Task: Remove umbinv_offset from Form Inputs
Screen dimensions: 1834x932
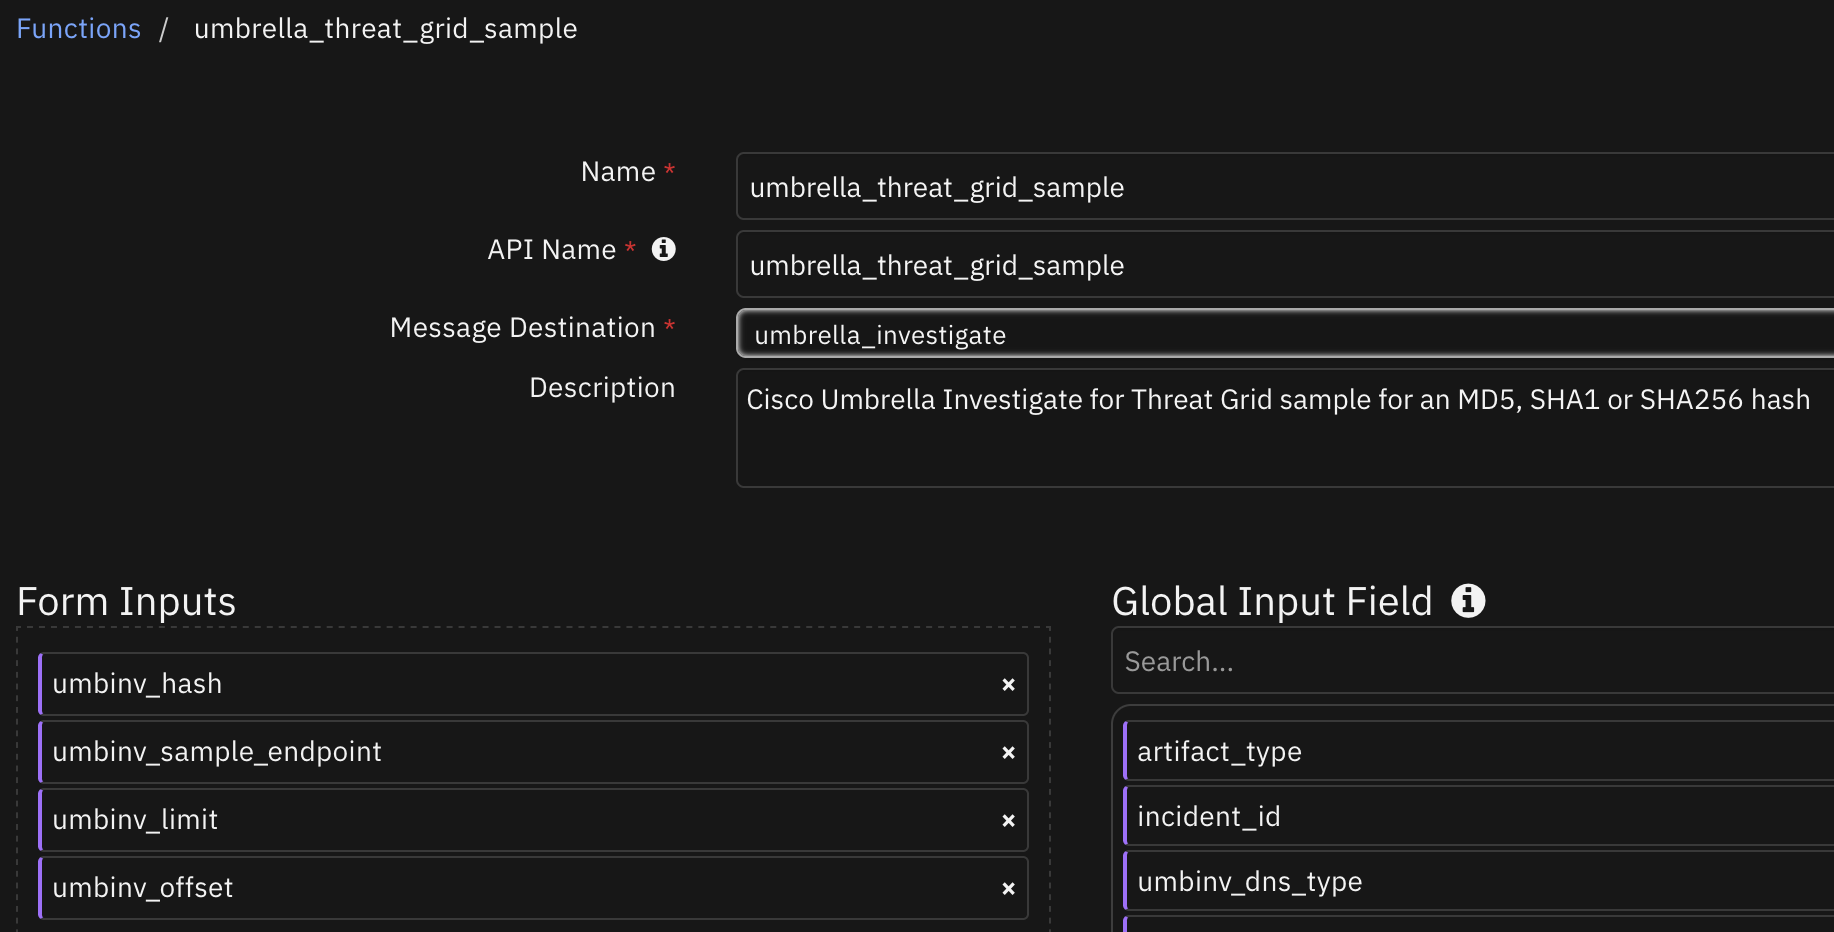Action: point(1008,889)
